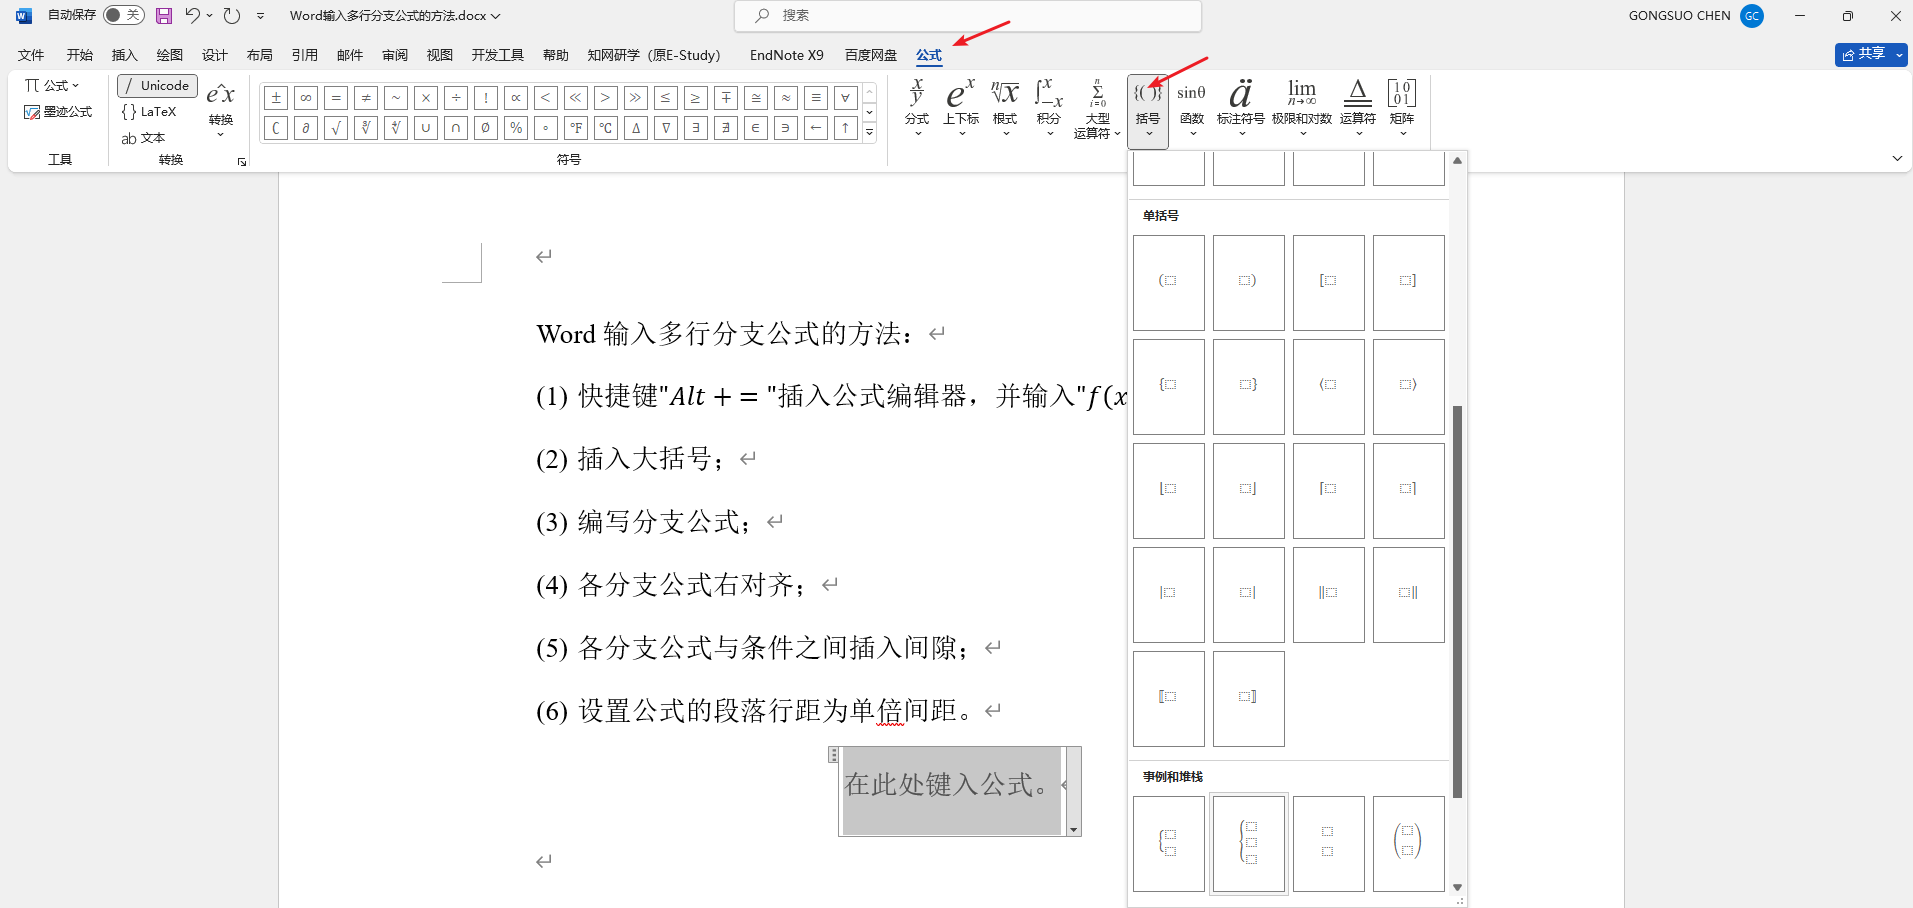The height and width of the screenshot is (908, 1913).
Task: Open the 极限和对数 limit and log dropdown
Action: (1302, 108)
